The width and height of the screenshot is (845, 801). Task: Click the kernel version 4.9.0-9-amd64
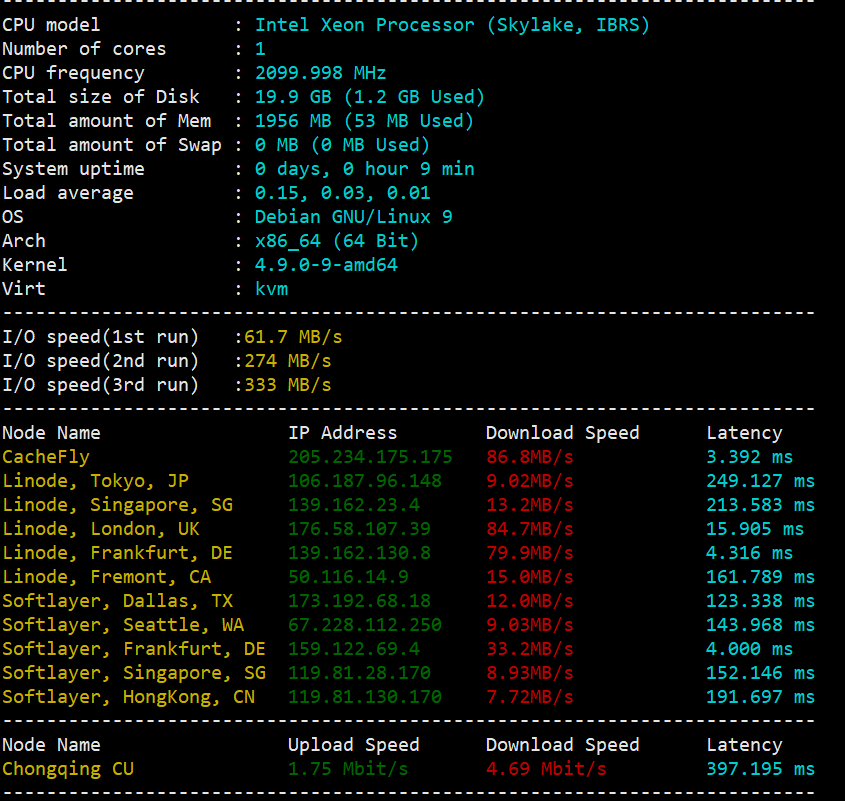coord(326,265)
